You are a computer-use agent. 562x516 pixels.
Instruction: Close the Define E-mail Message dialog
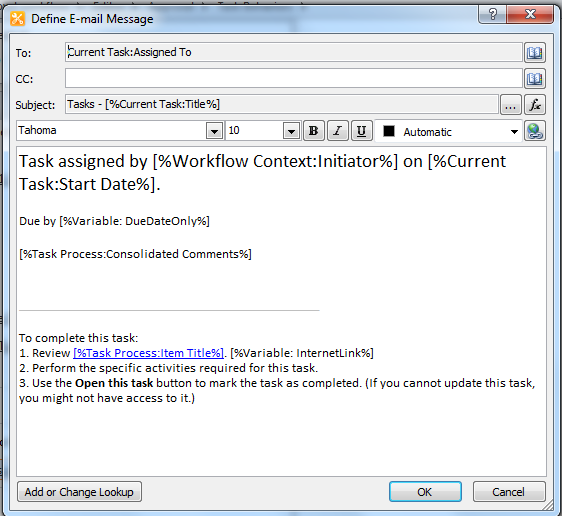(530, 14)
